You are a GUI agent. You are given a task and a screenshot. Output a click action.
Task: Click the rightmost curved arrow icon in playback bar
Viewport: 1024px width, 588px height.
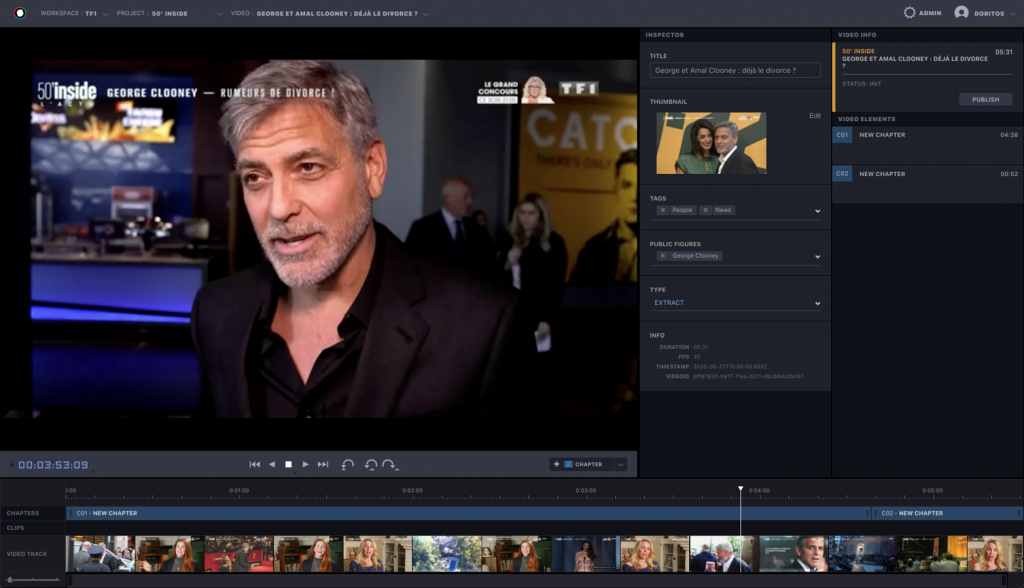[390, 464]
